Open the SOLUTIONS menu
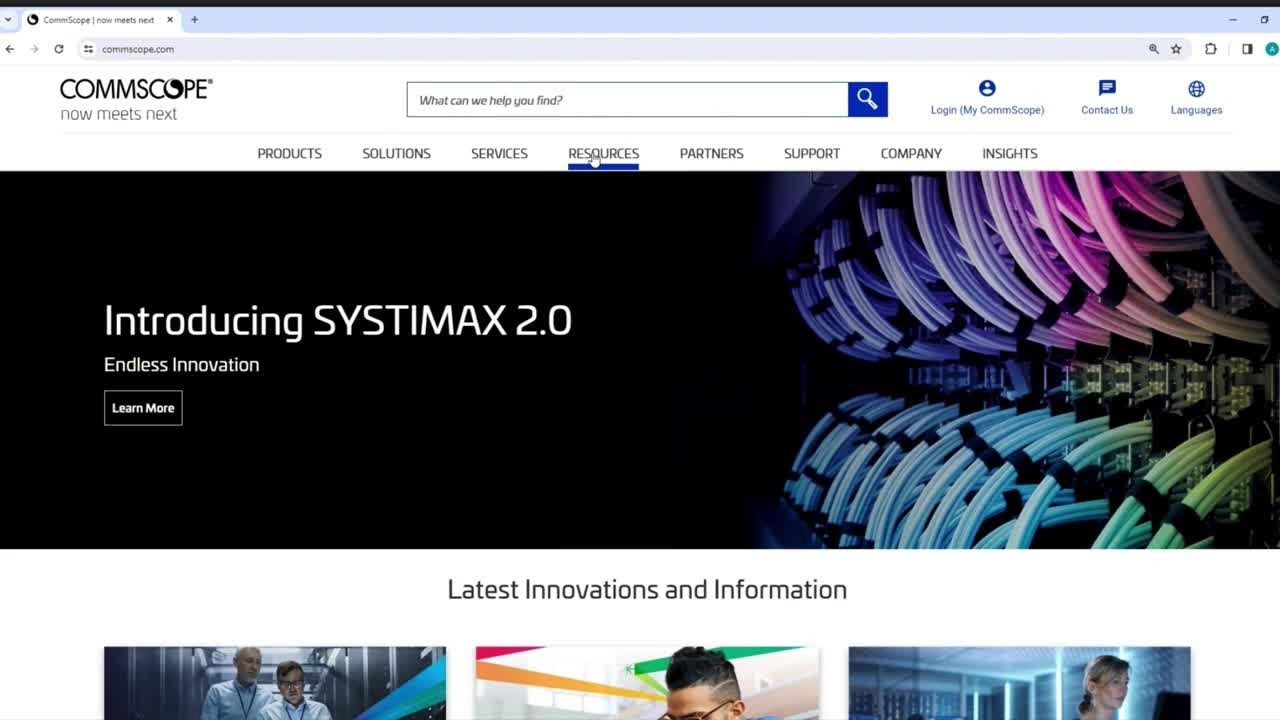 point(396,153)
